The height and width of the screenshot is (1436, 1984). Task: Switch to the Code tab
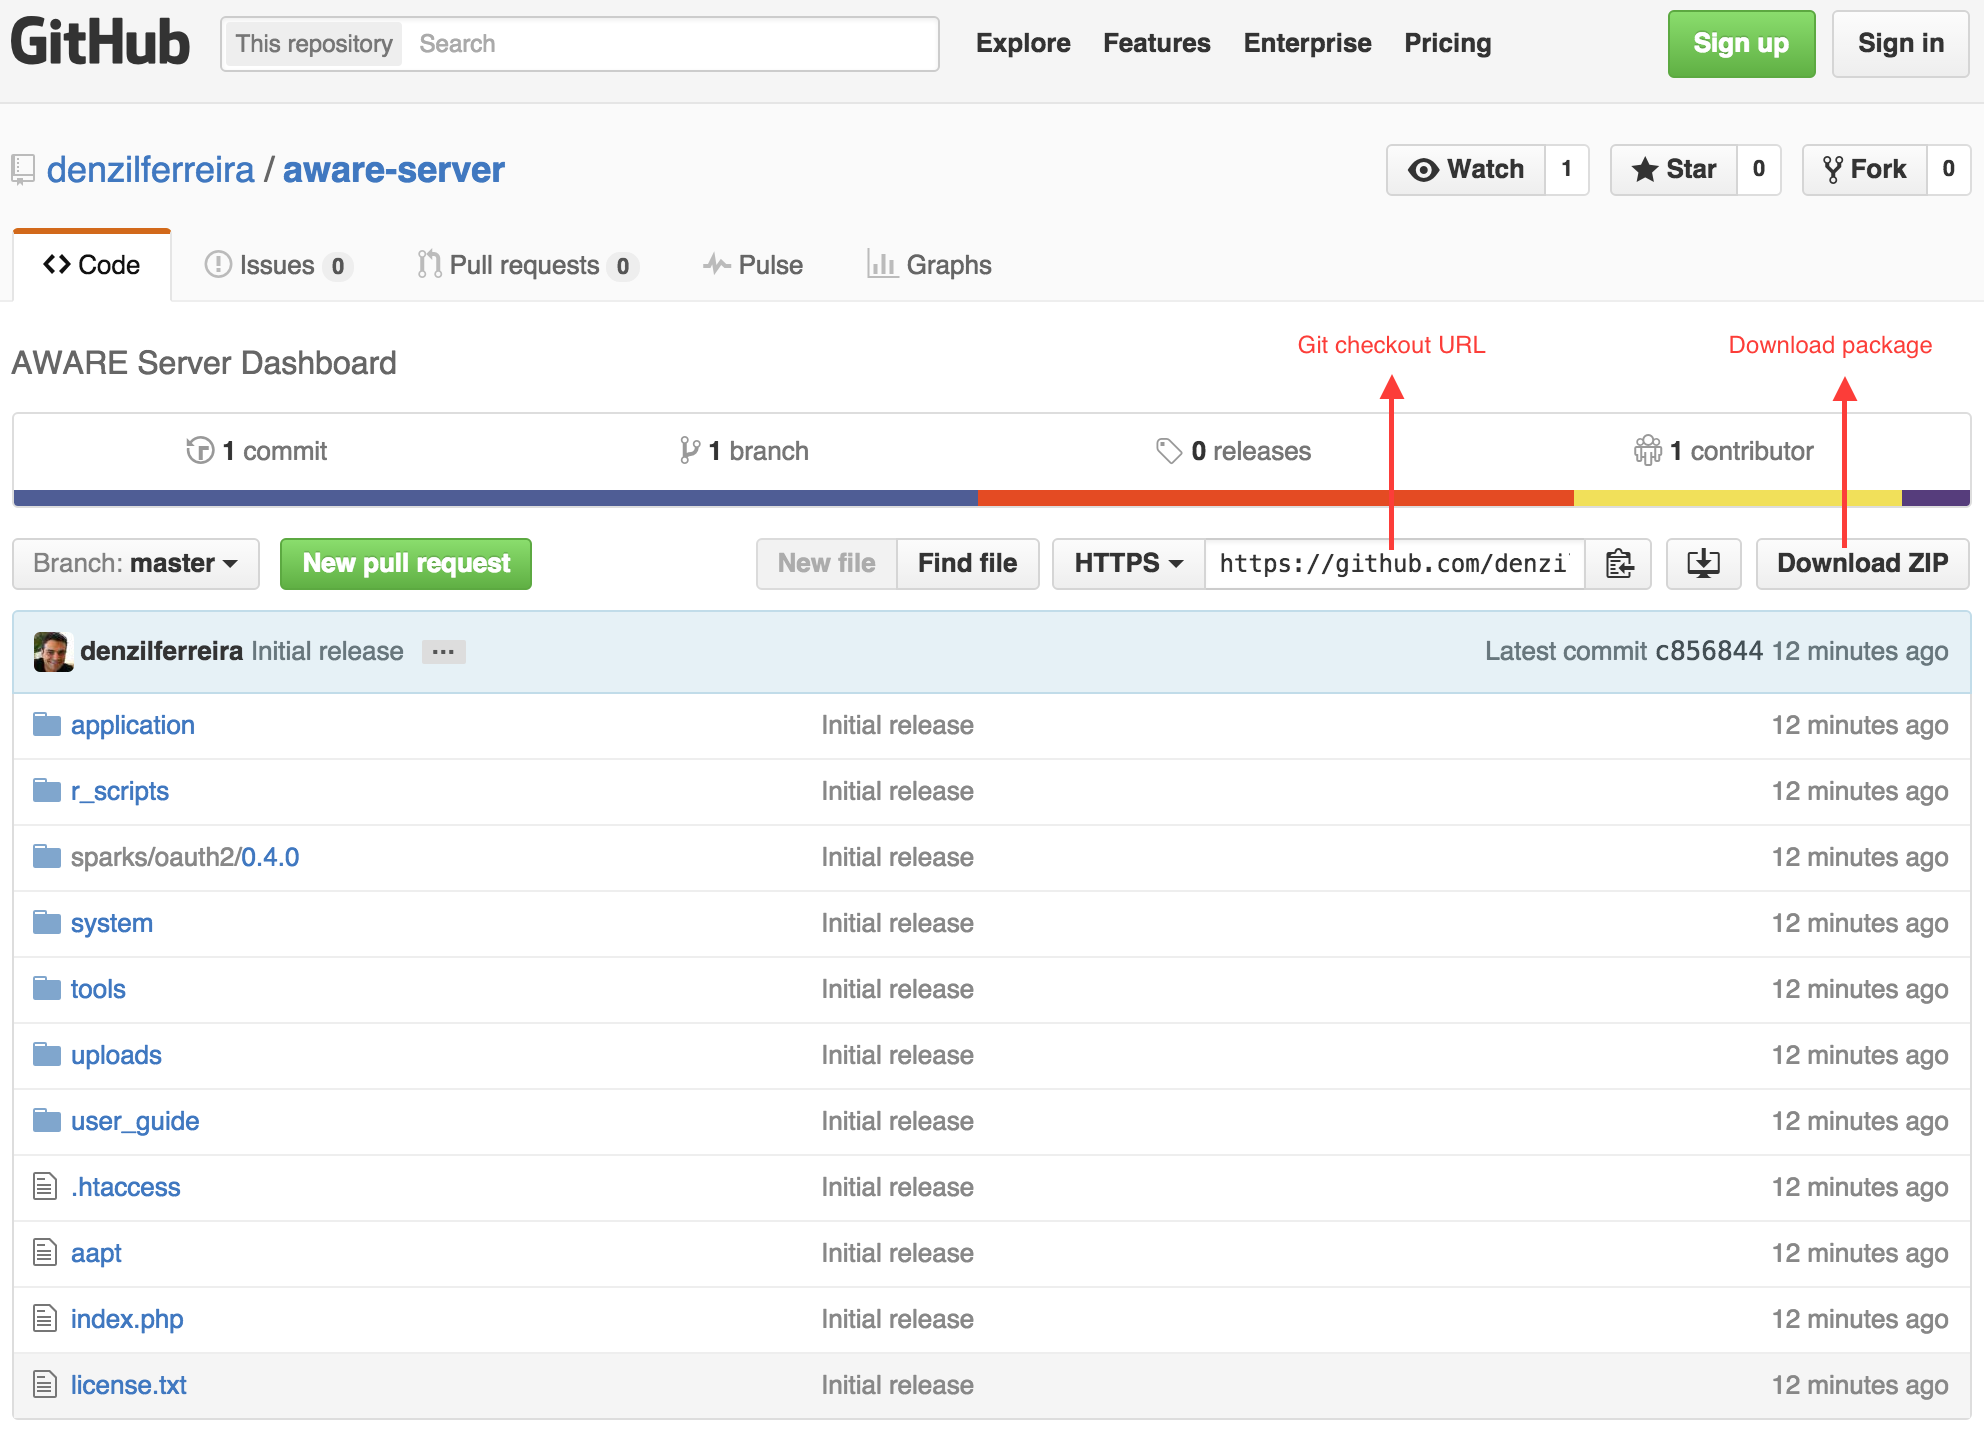coord(92,265)
